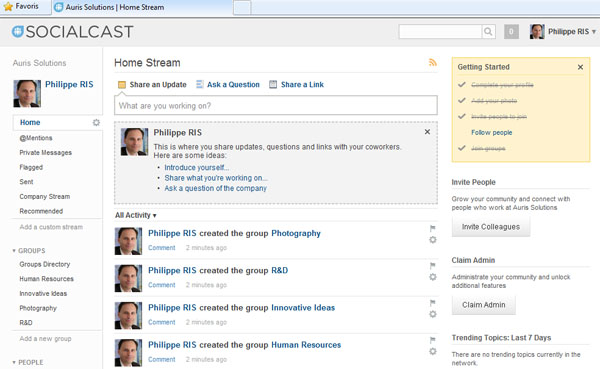The image size is (600, 369).
Task: Click the search magnifier icon
Action: 488,31
